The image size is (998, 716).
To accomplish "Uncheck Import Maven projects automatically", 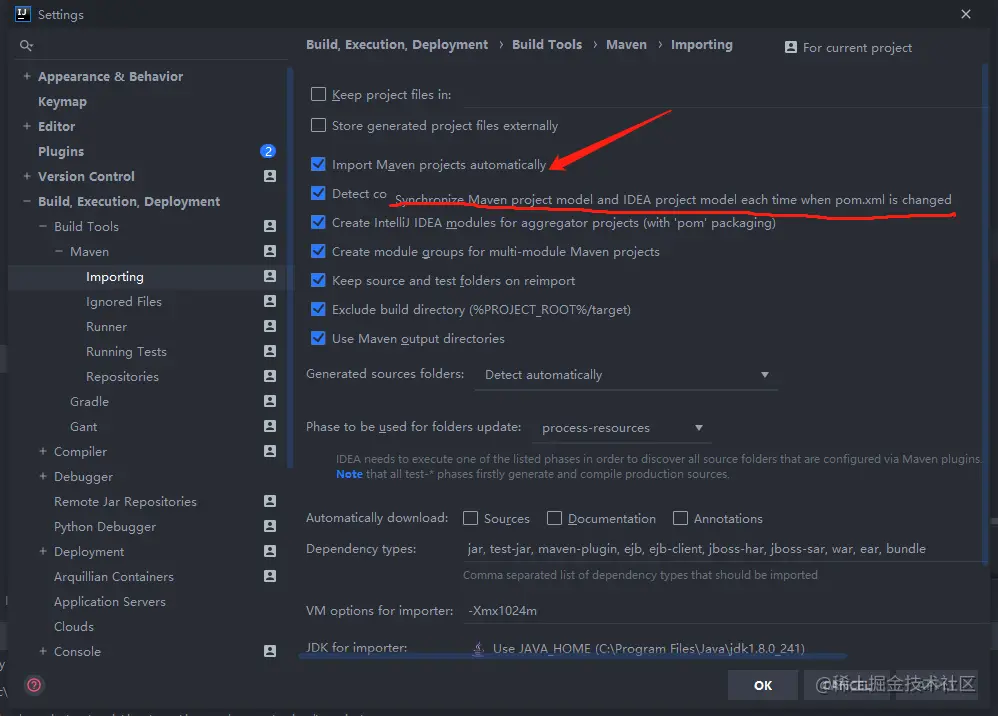I will tap(318, 164).
